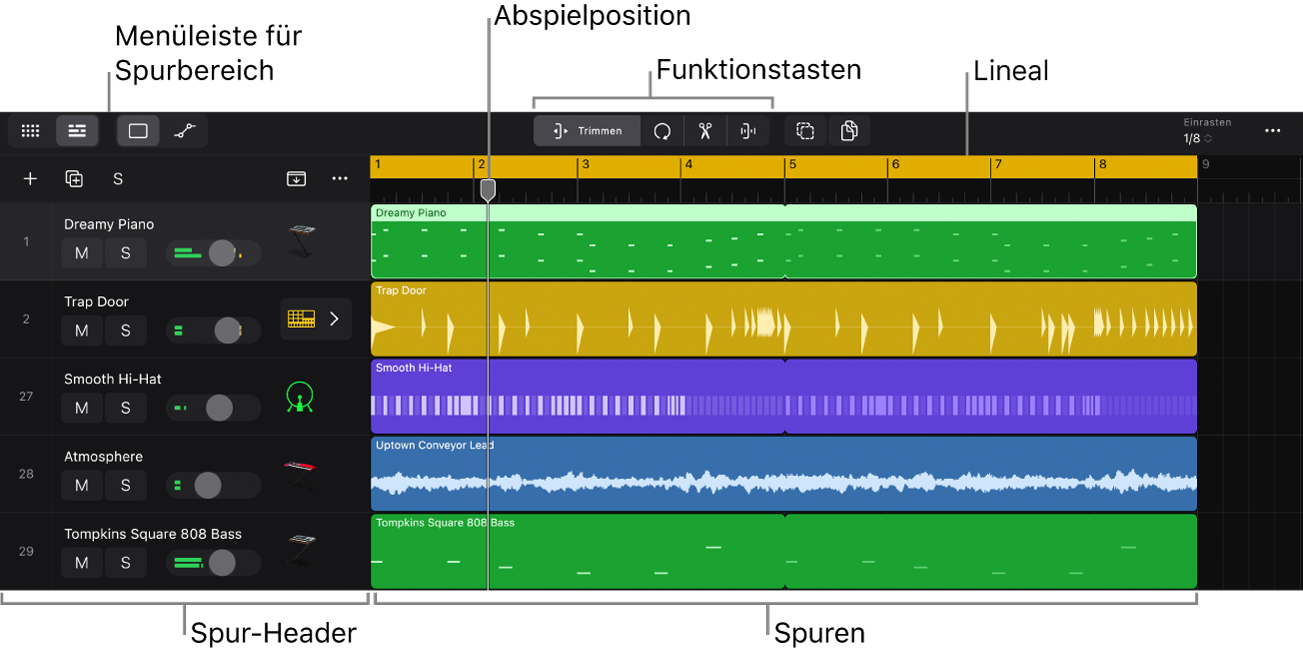Select the Atmosphere track name
The height and width of the screenshot is (660, 1303).
tap(103, 456)
